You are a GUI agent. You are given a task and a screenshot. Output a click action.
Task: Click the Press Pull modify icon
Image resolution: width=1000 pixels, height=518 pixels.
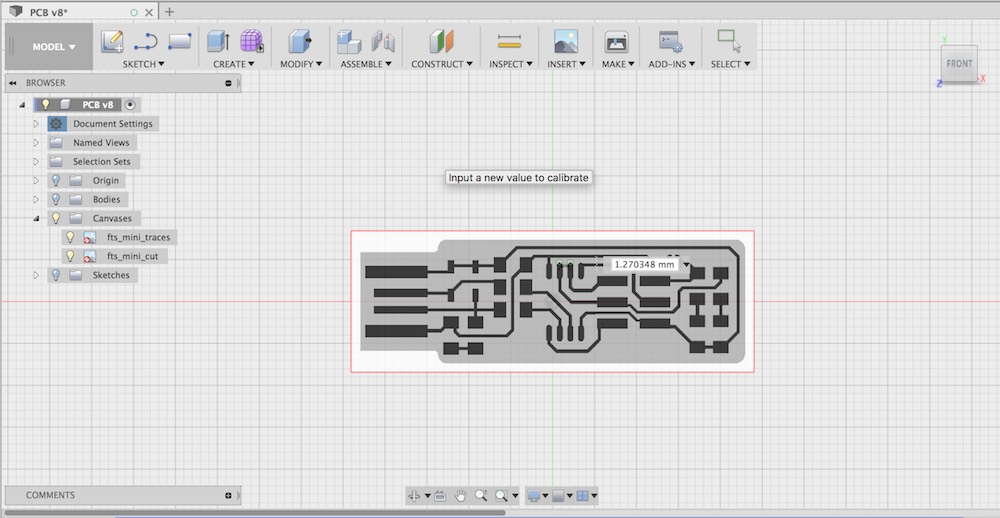(299, 42)
